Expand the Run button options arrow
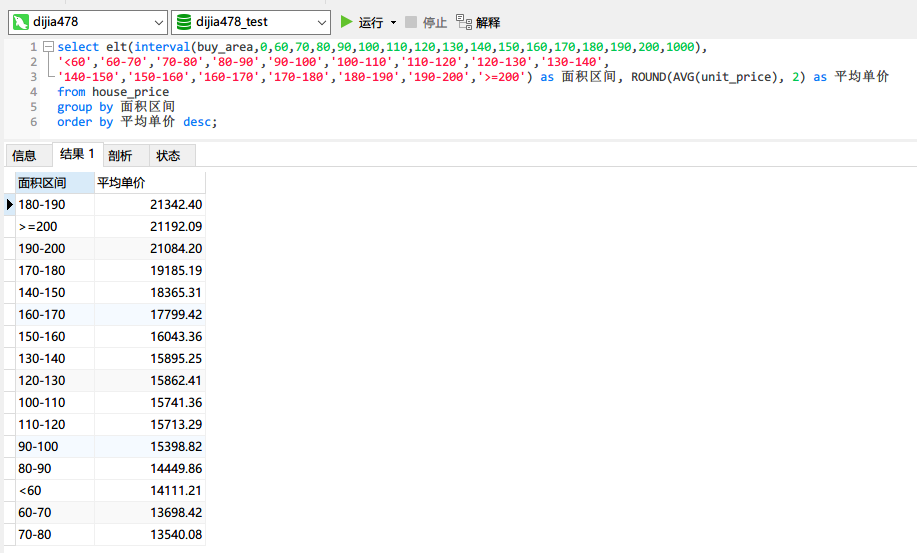Viewport: 917px width, 553px height. tap(393, 22)
